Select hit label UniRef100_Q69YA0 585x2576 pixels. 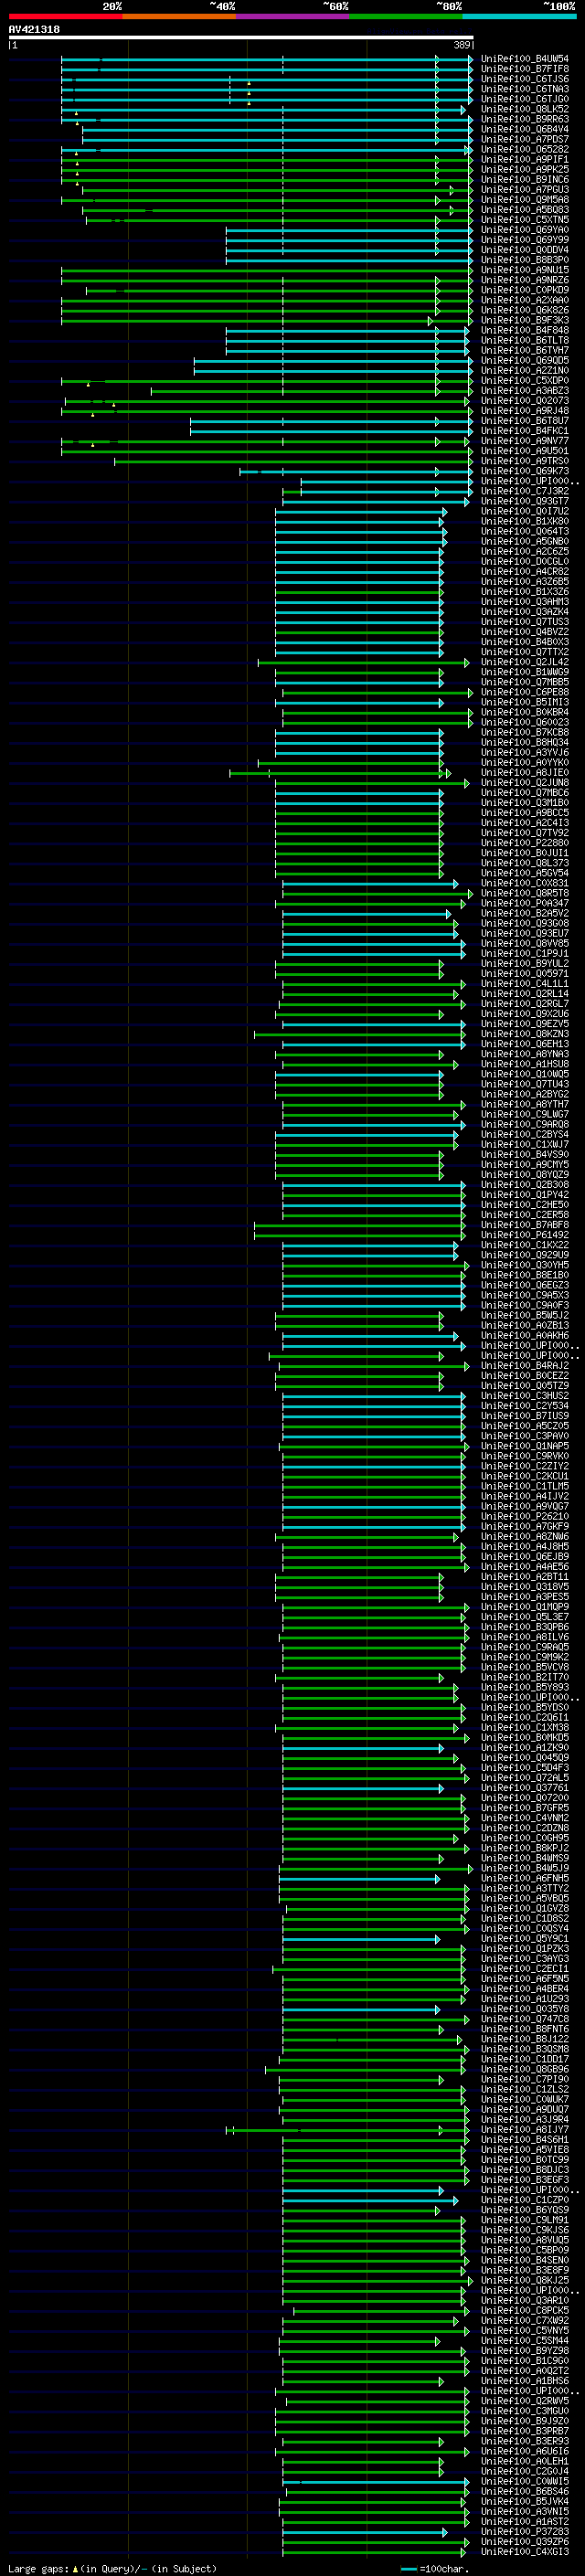[x=525, y=230]
